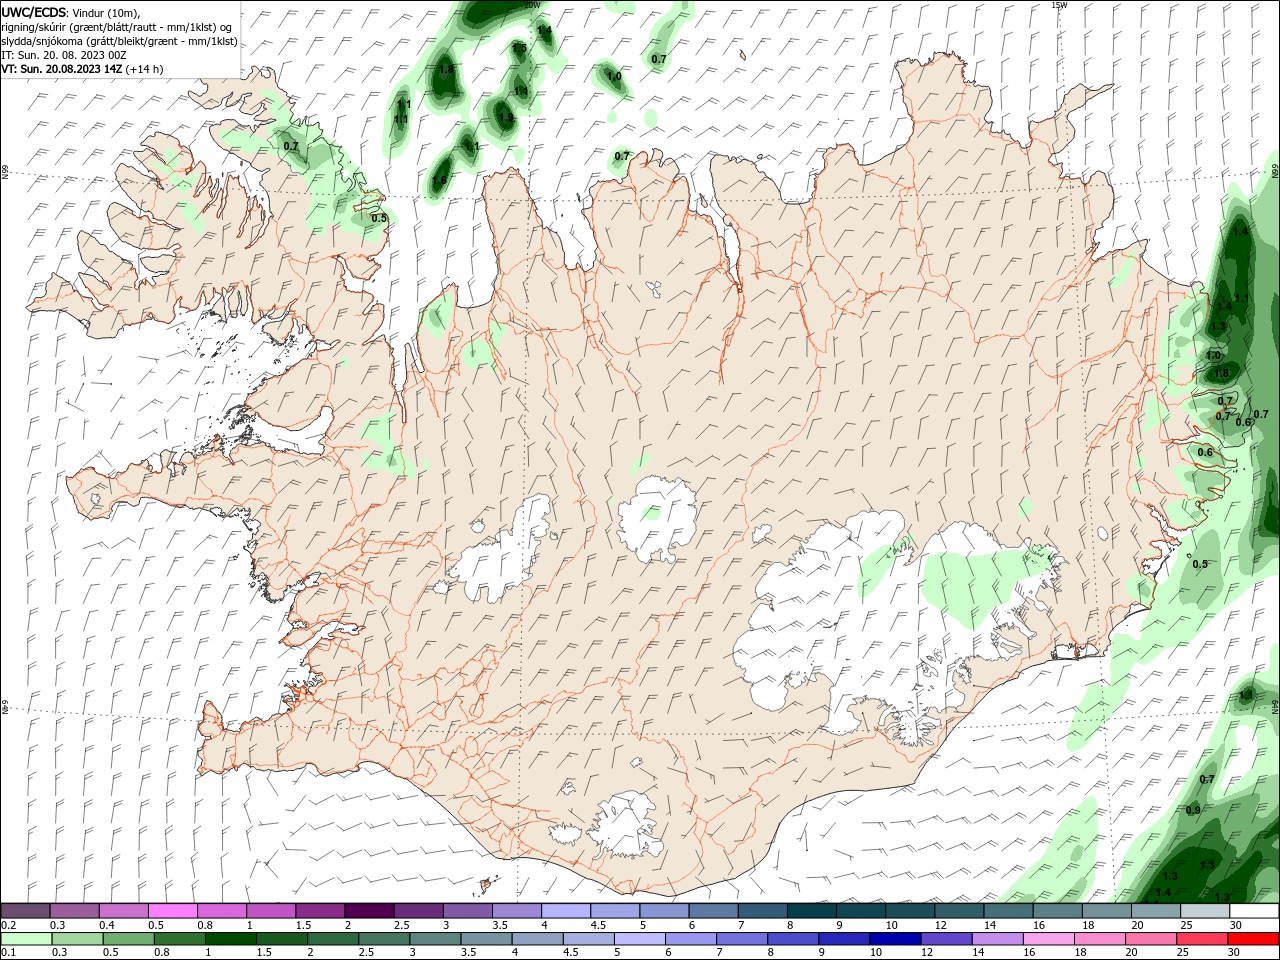Click the 20W longitude label at top

tap(532, 5)
